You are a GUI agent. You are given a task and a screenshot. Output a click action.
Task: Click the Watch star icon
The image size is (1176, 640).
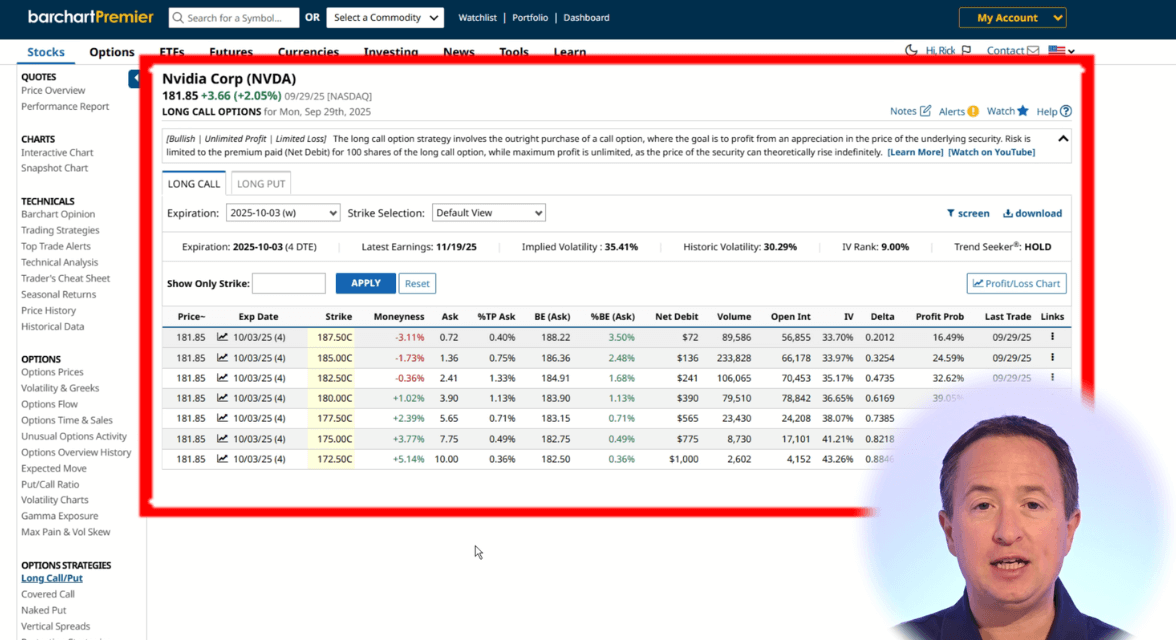click(1022, 111)
